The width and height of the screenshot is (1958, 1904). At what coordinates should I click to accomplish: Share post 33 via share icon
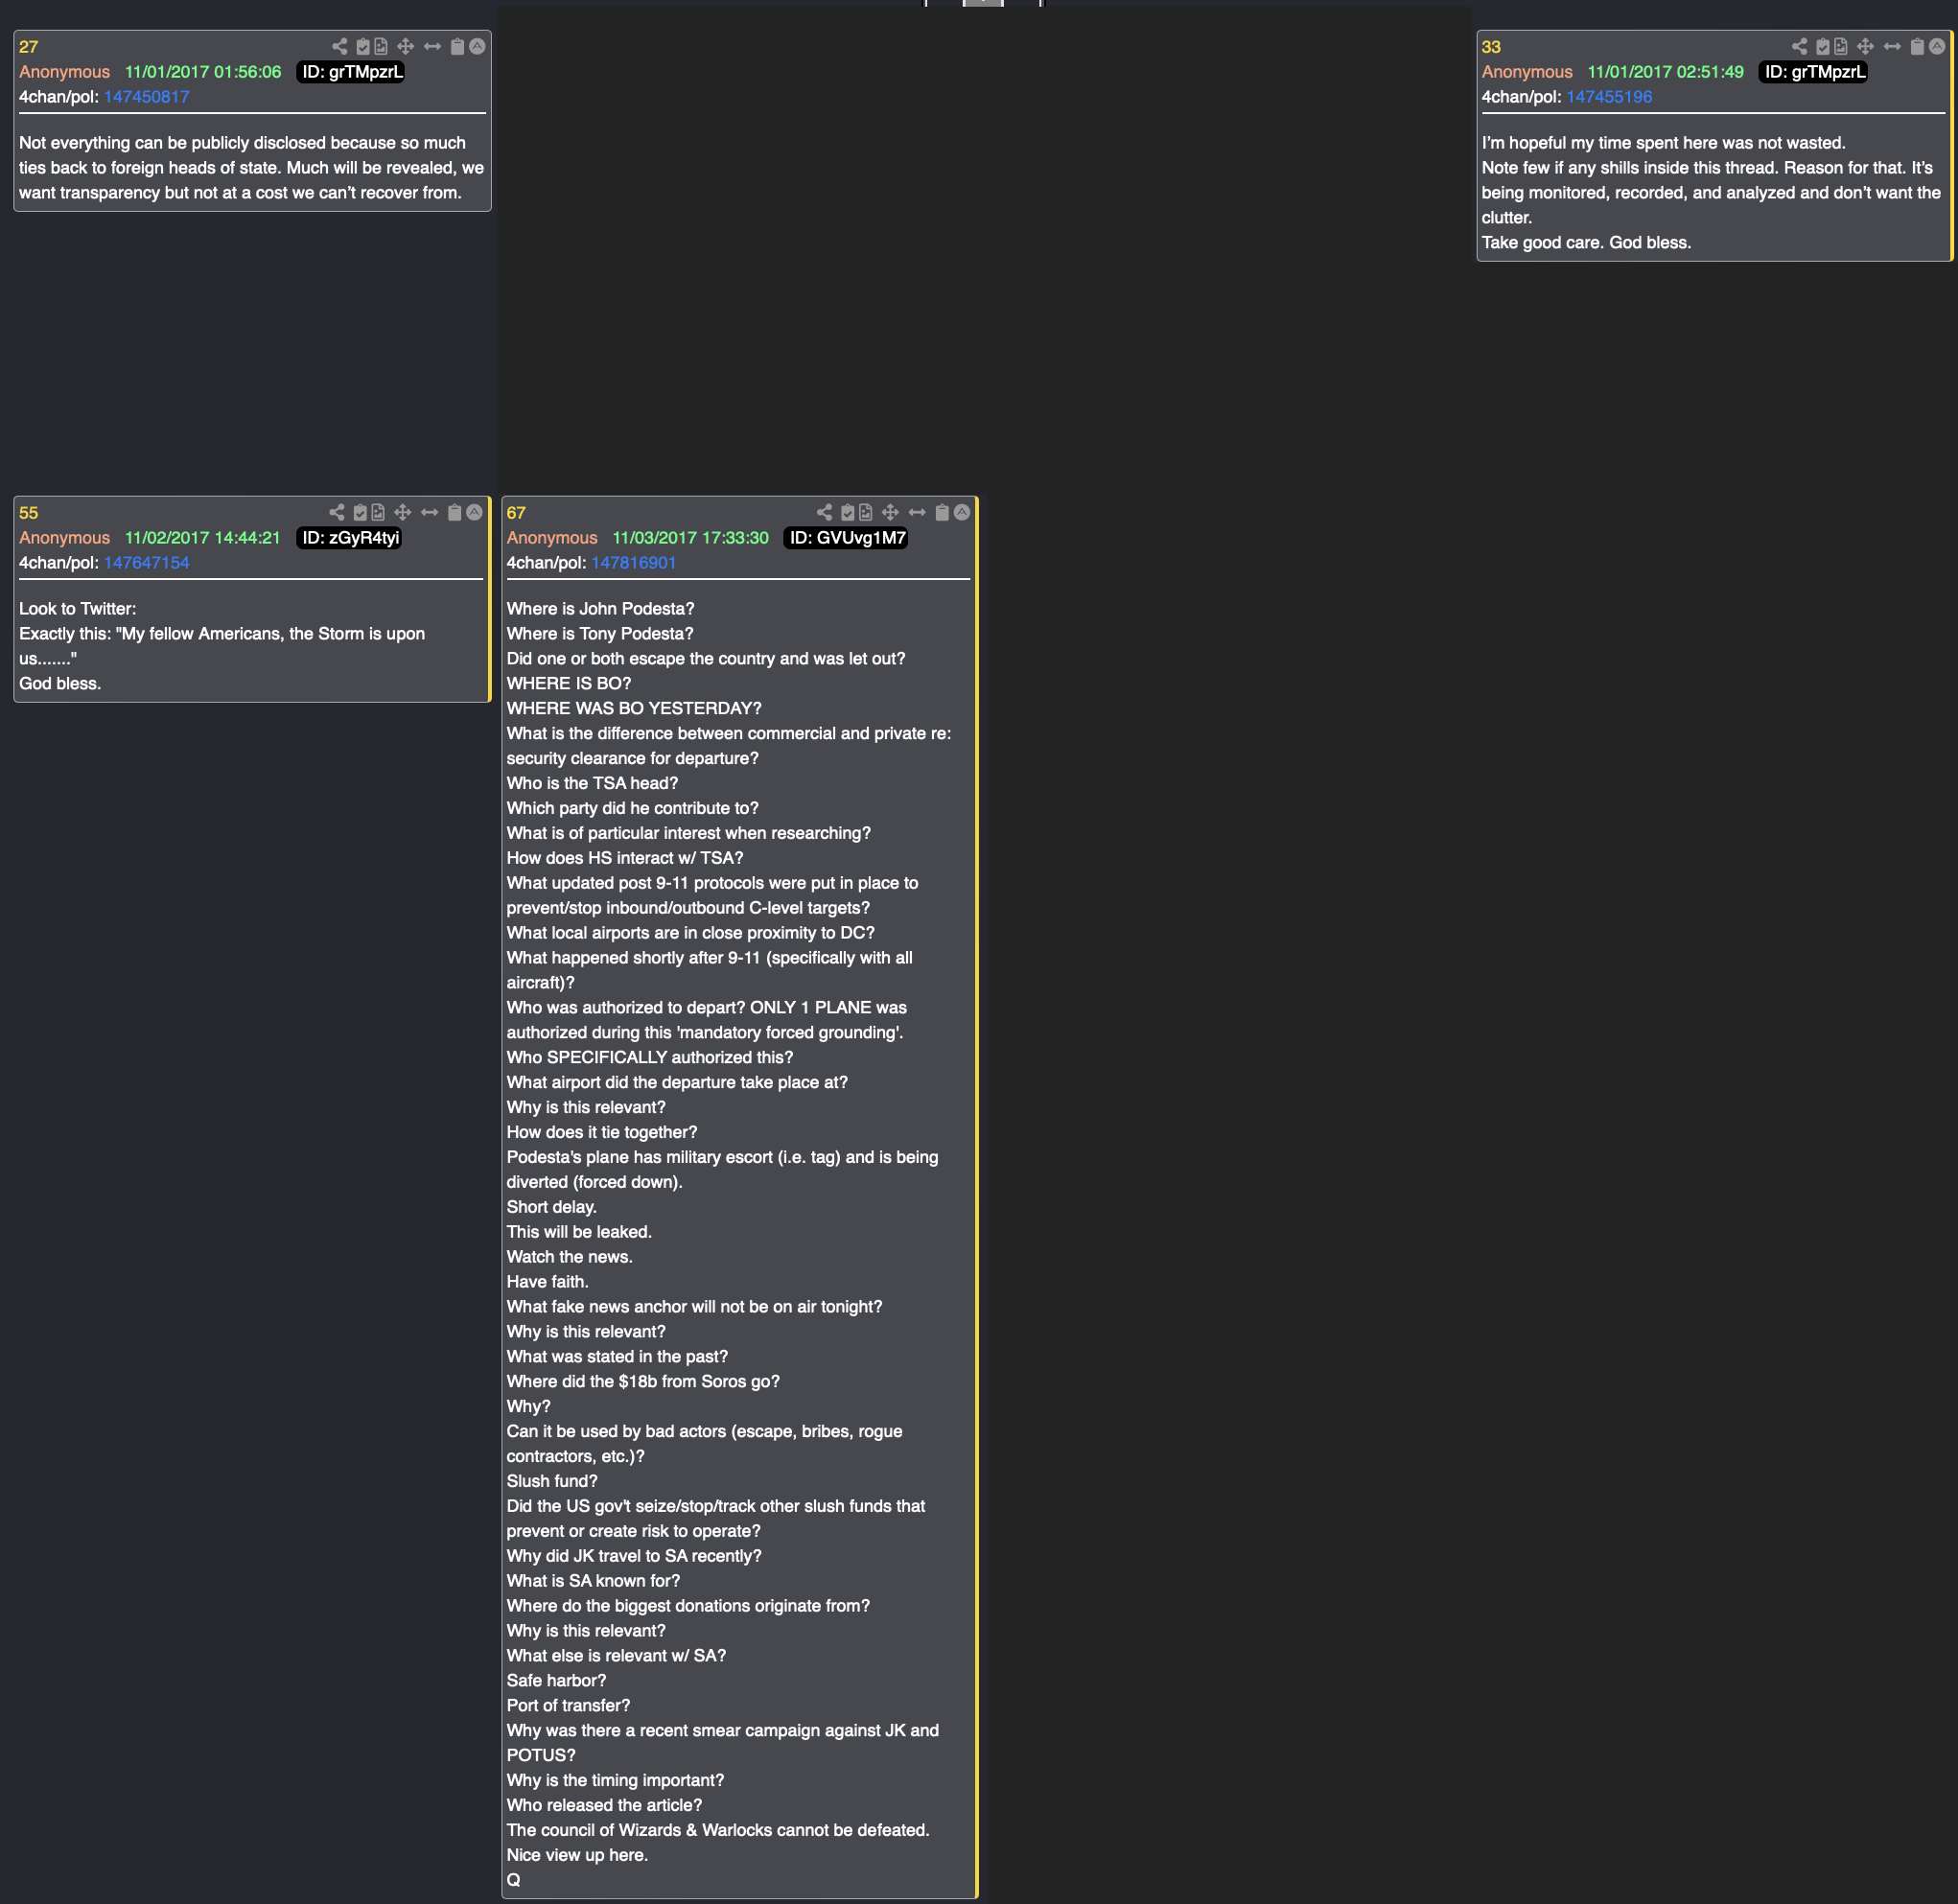coord(1800,46)
